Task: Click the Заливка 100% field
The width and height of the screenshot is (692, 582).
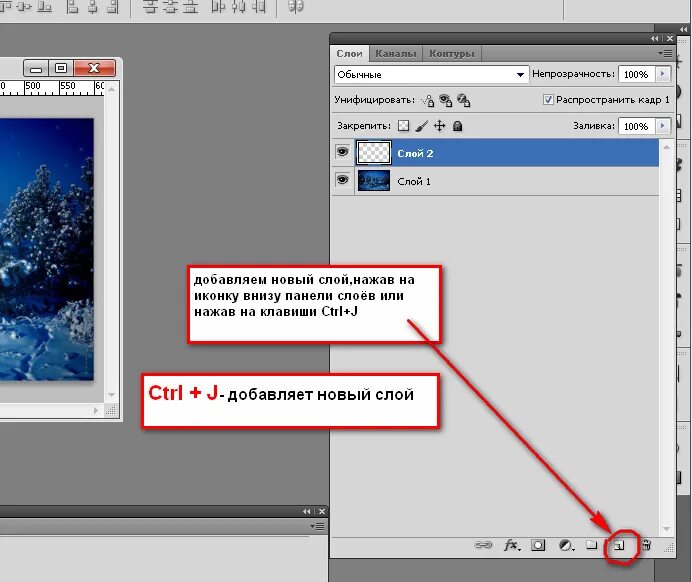Action: click(637, 126)
